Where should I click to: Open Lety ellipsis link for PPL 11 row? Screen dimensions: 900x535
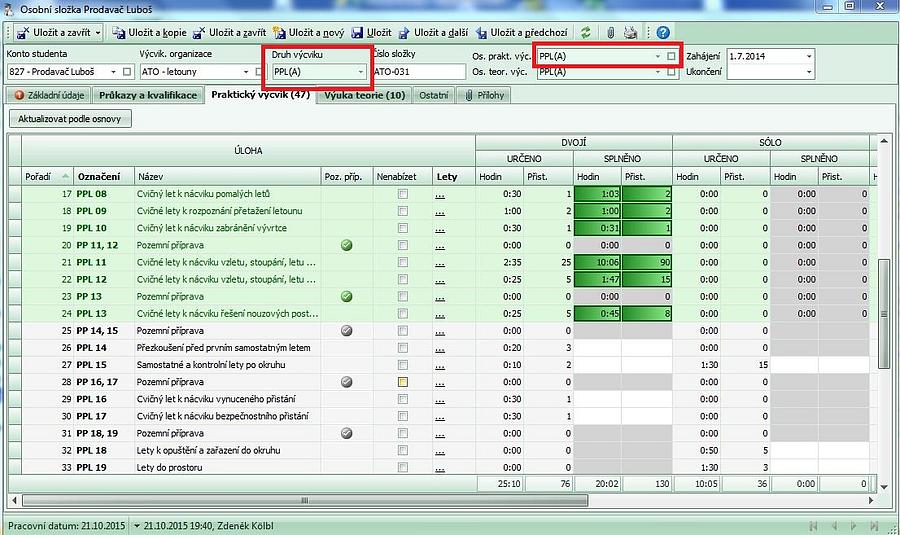click(440, 262)
